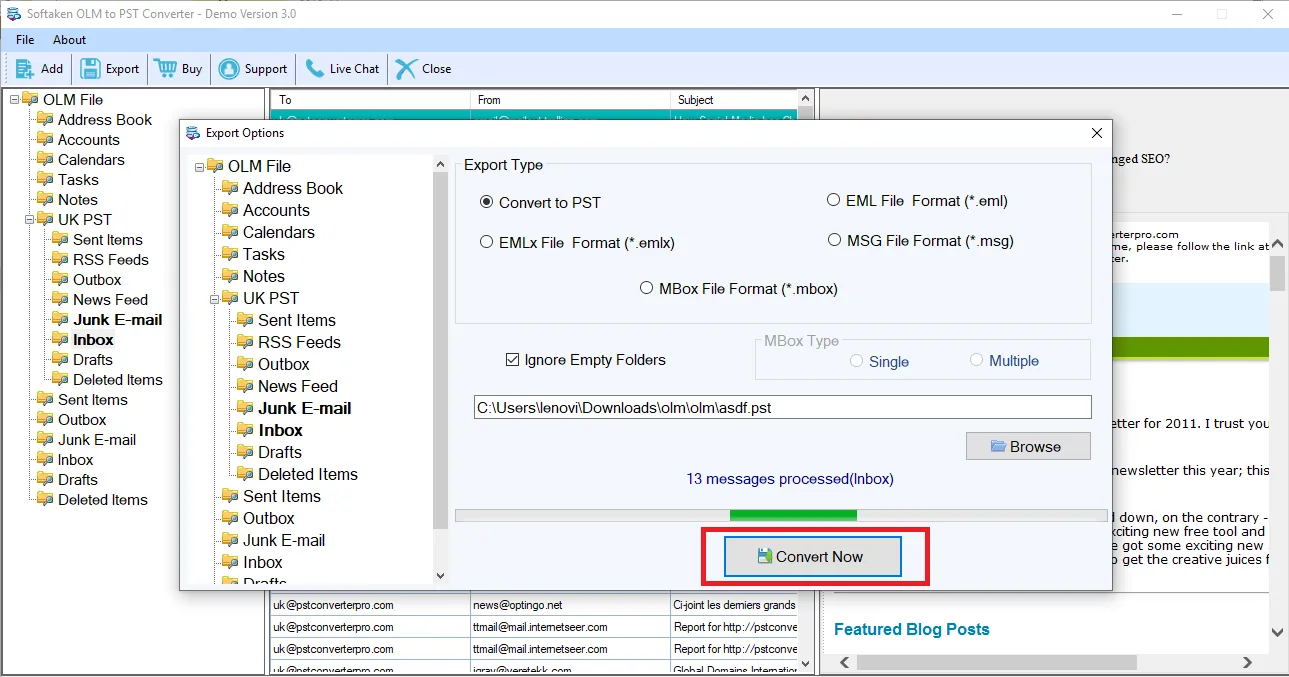Toggle the Ignore Empty Folders checkbox

point(513,360)
